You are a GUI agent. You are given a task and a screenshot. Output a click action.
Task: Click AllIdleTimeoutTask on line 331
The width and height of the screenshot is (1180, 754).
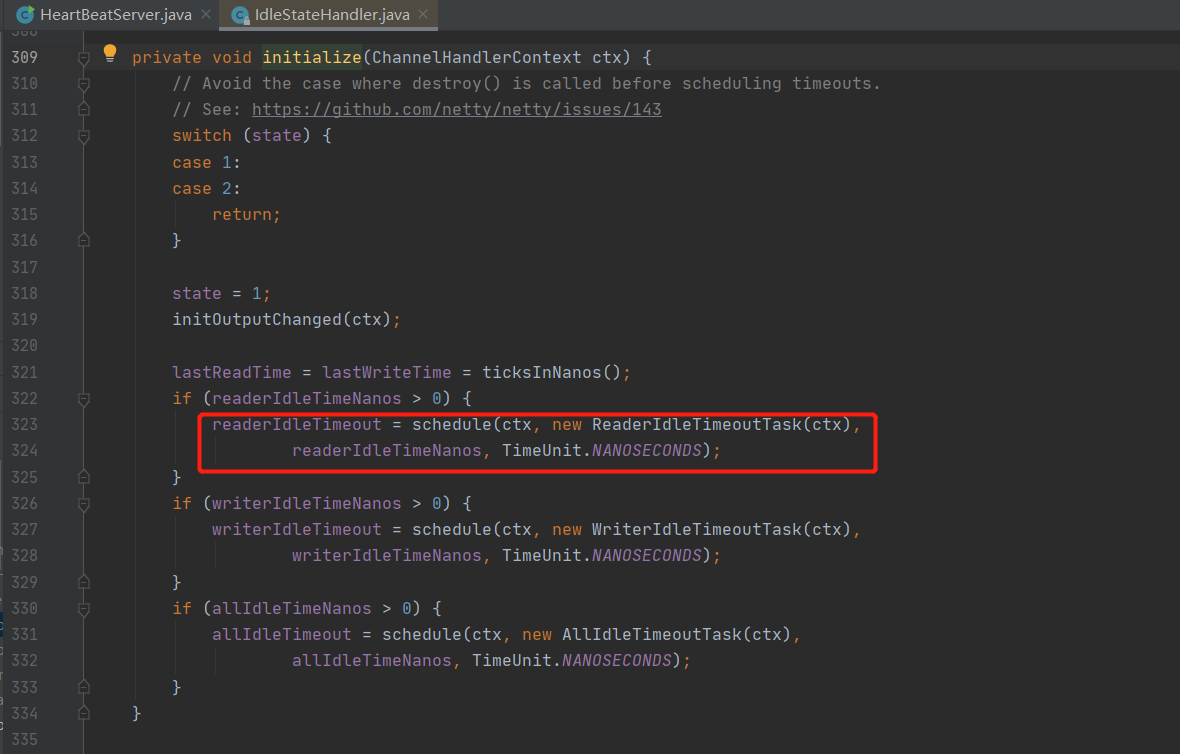click(652, 634)
